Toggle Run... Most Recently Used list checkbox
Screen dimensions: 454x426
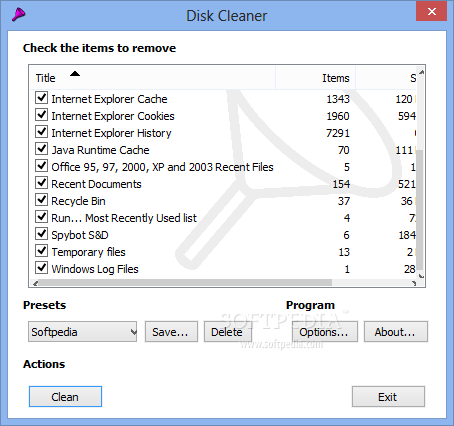[41, 217]
